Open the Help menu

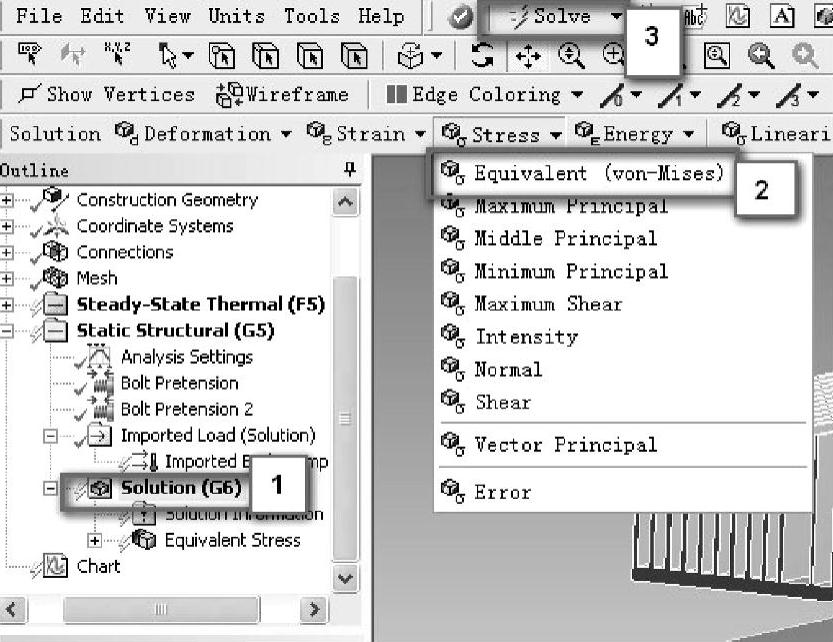point(381,16)
